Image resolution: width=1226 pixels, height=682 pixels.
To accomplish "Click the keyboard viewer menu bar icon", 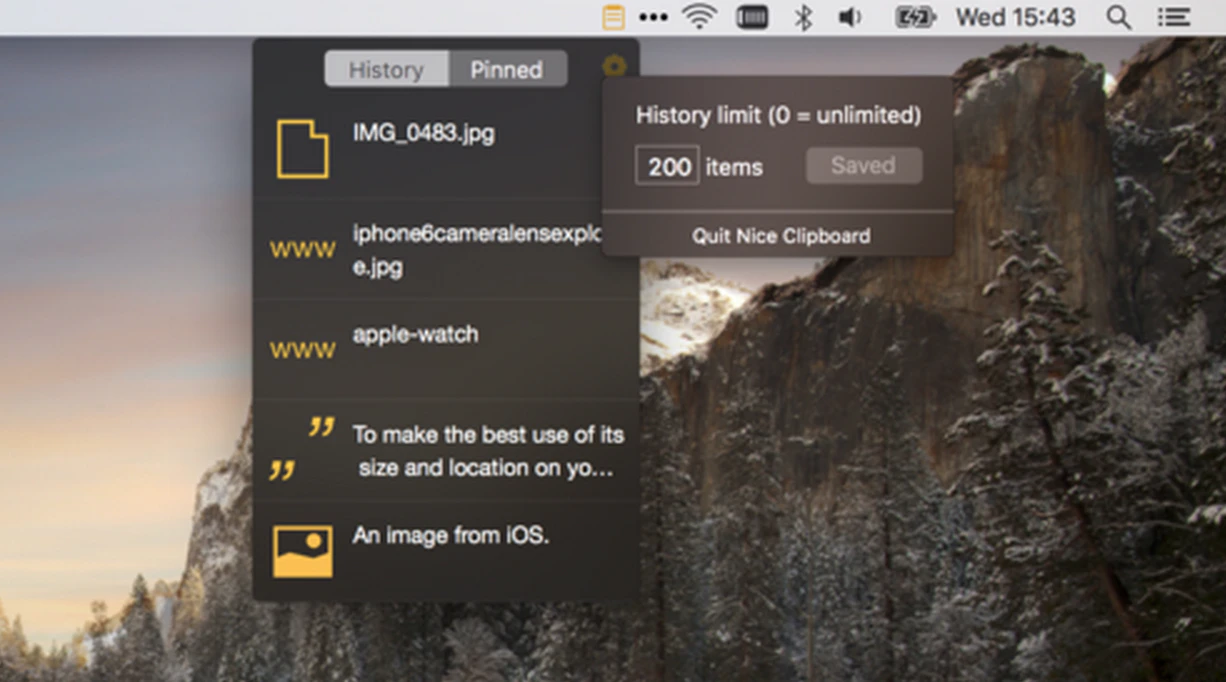I will tap(752, 17).
